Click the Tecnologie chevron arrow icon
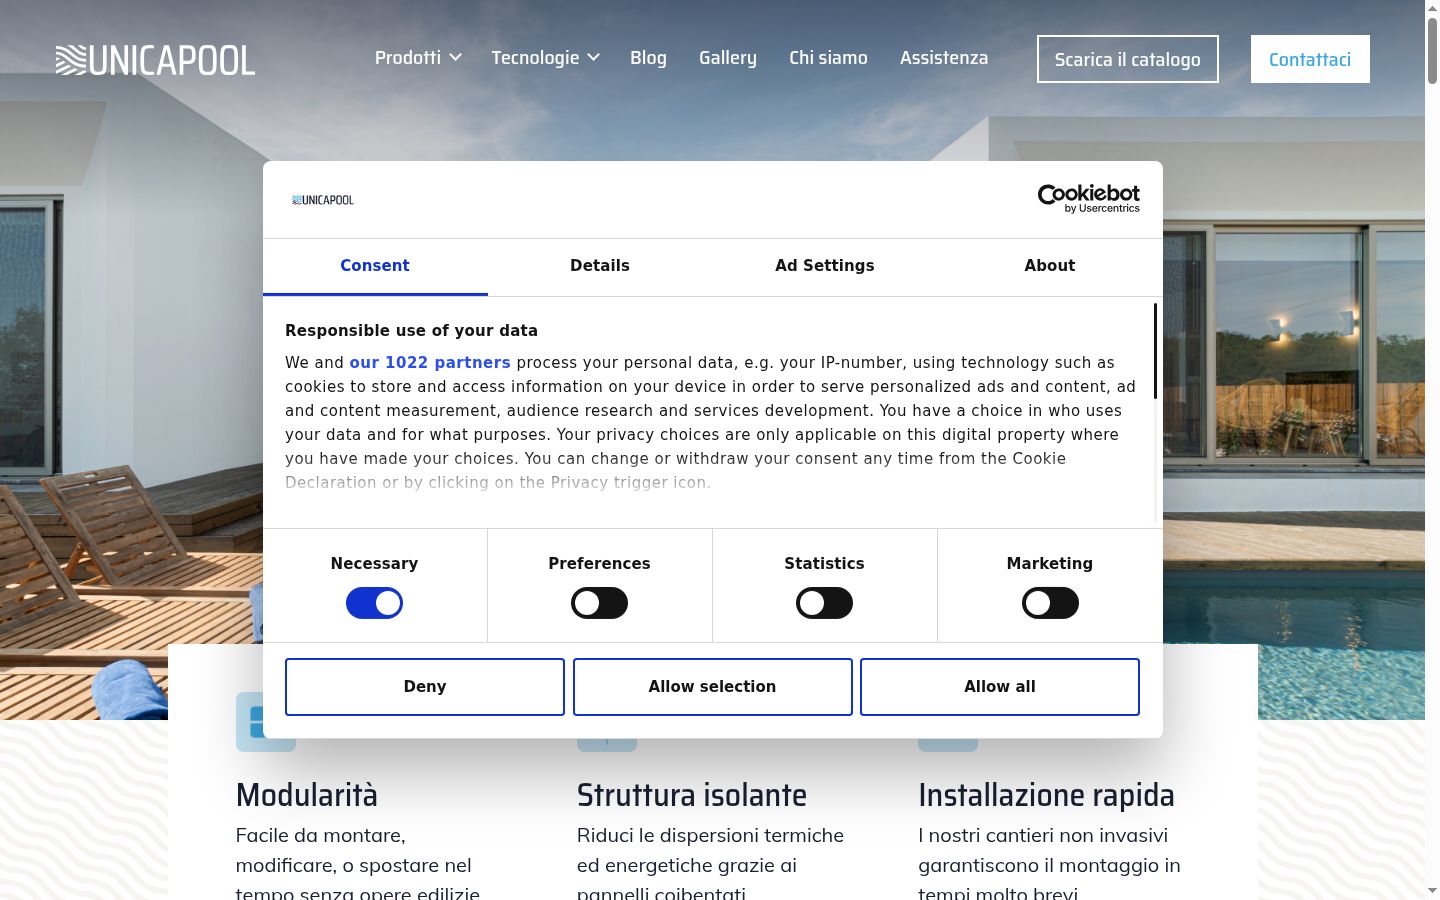This screenshot has height=900, width=1440. pyautogui.click(x=593, y=58)
